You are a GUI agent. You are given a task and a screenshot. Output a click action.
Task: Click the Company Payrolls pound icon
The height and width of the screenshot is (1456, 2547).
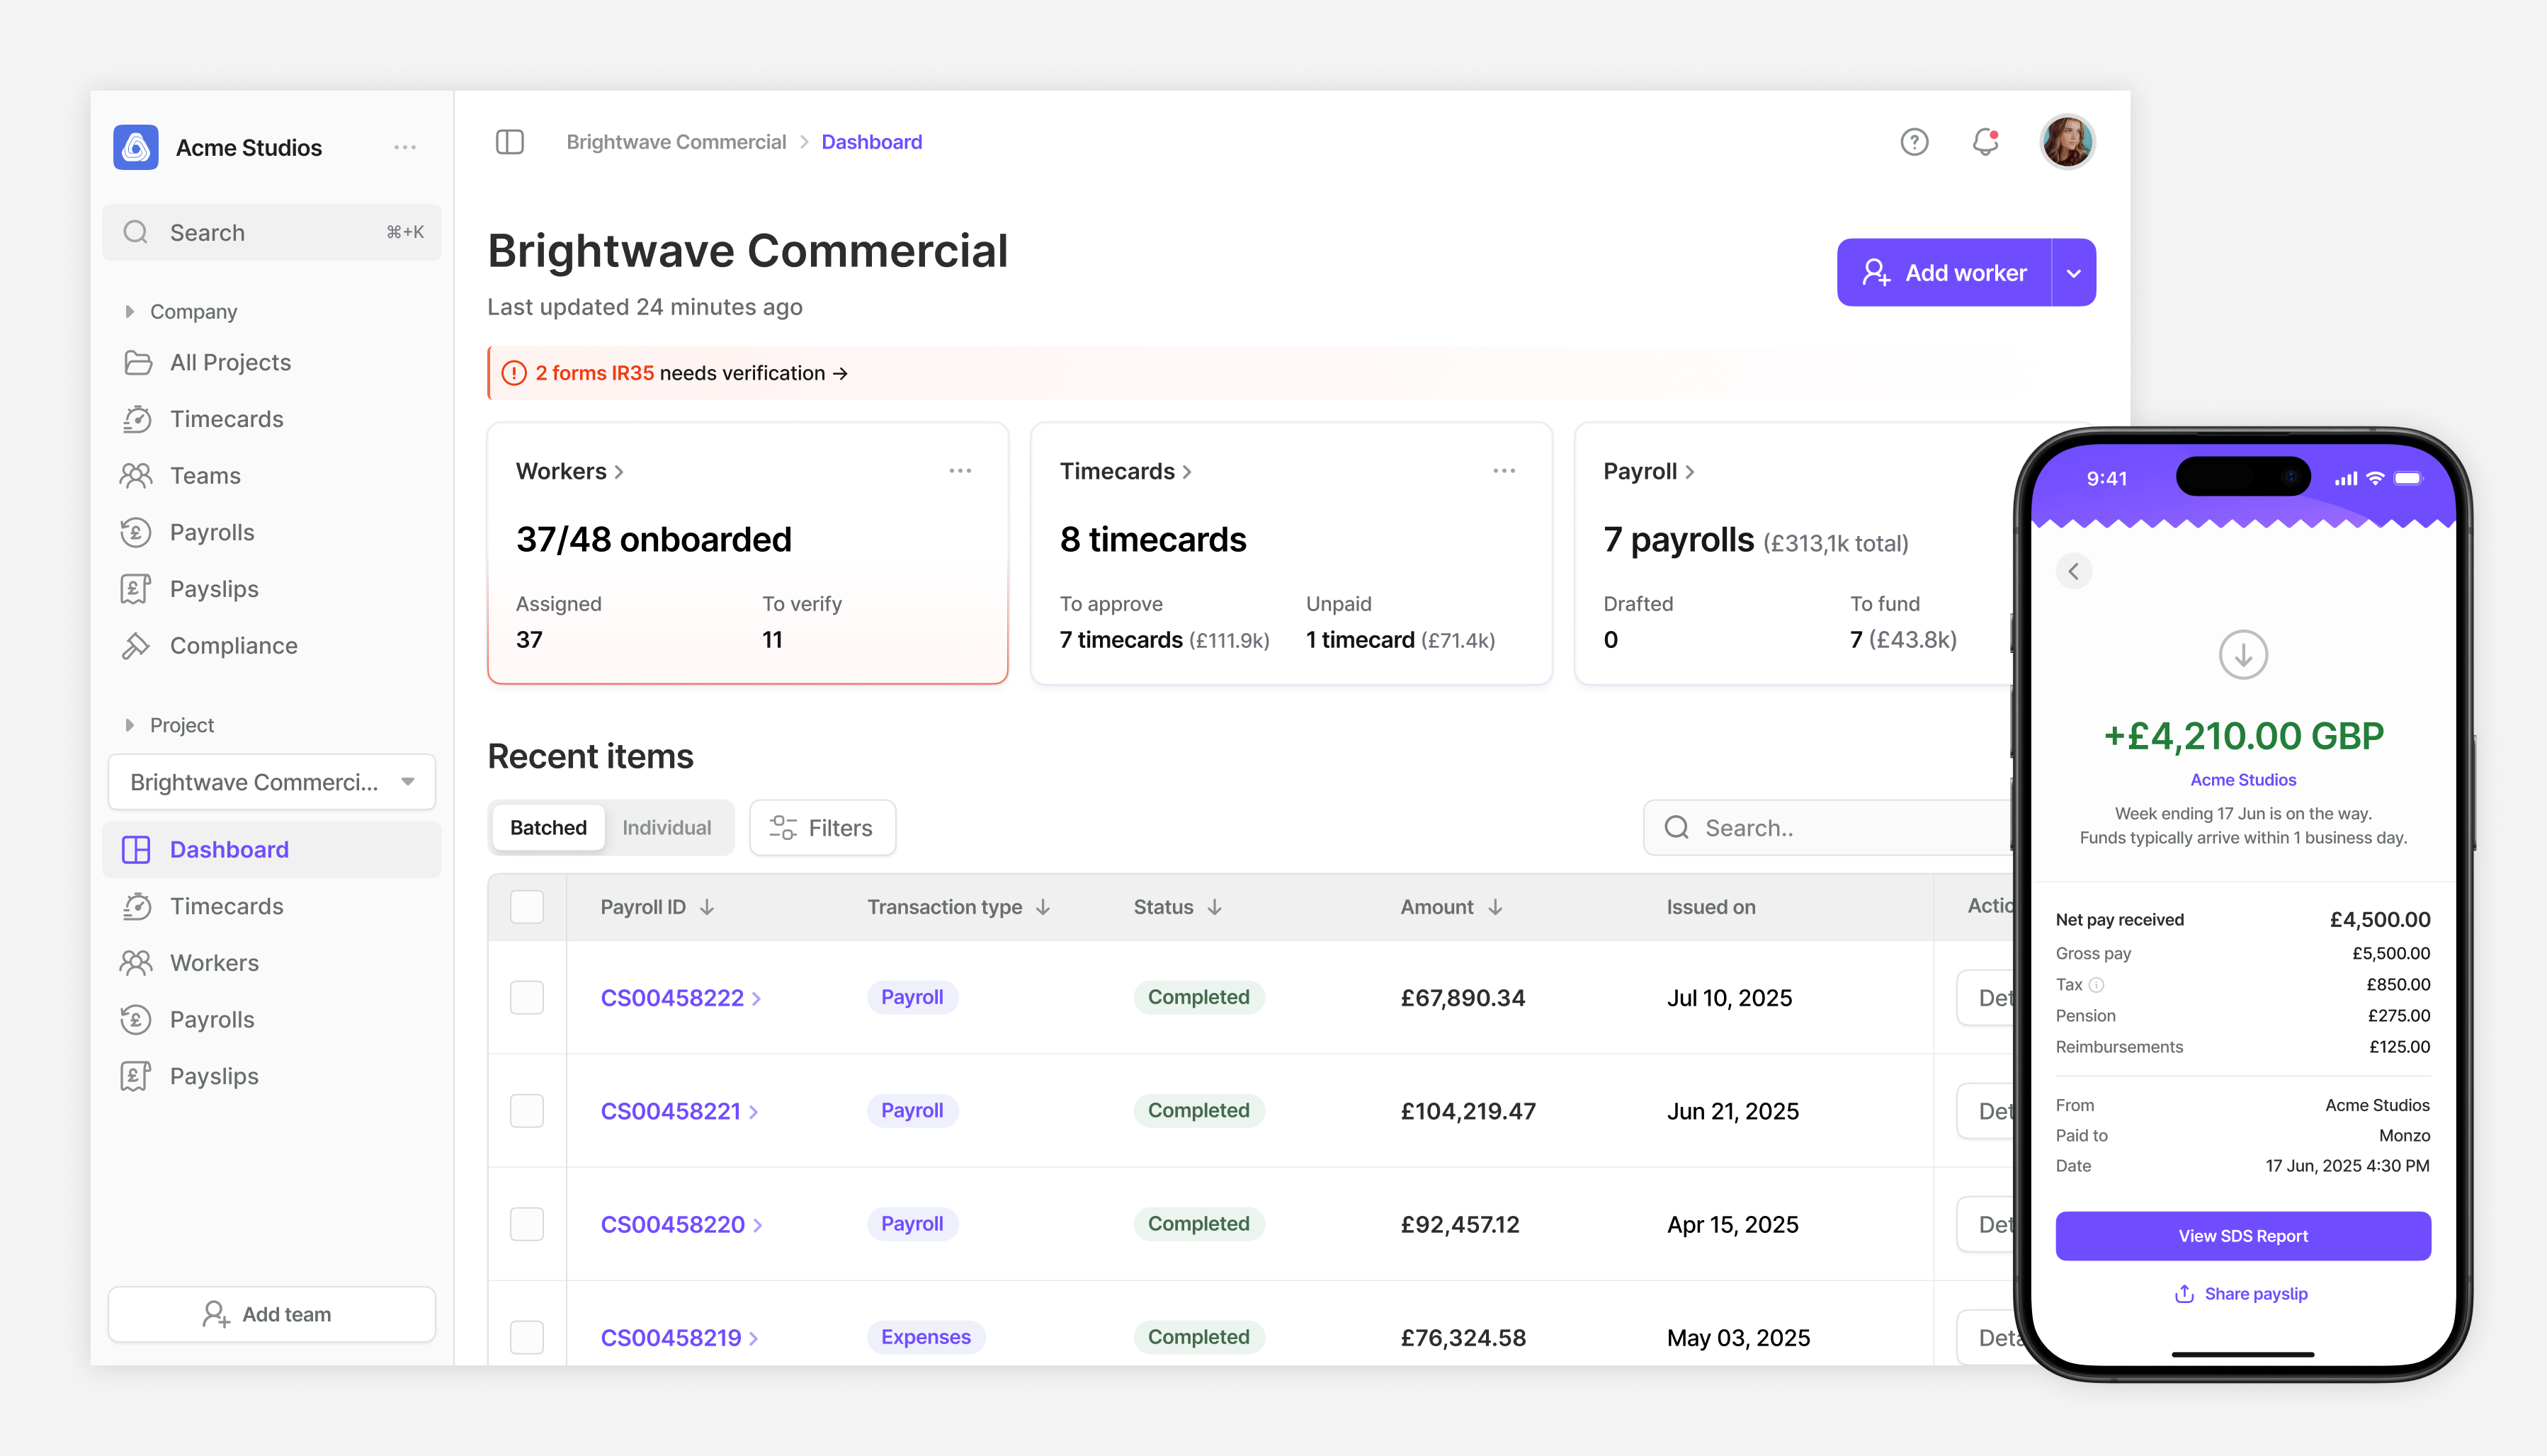pyautogui.click(x=136, y=533)
